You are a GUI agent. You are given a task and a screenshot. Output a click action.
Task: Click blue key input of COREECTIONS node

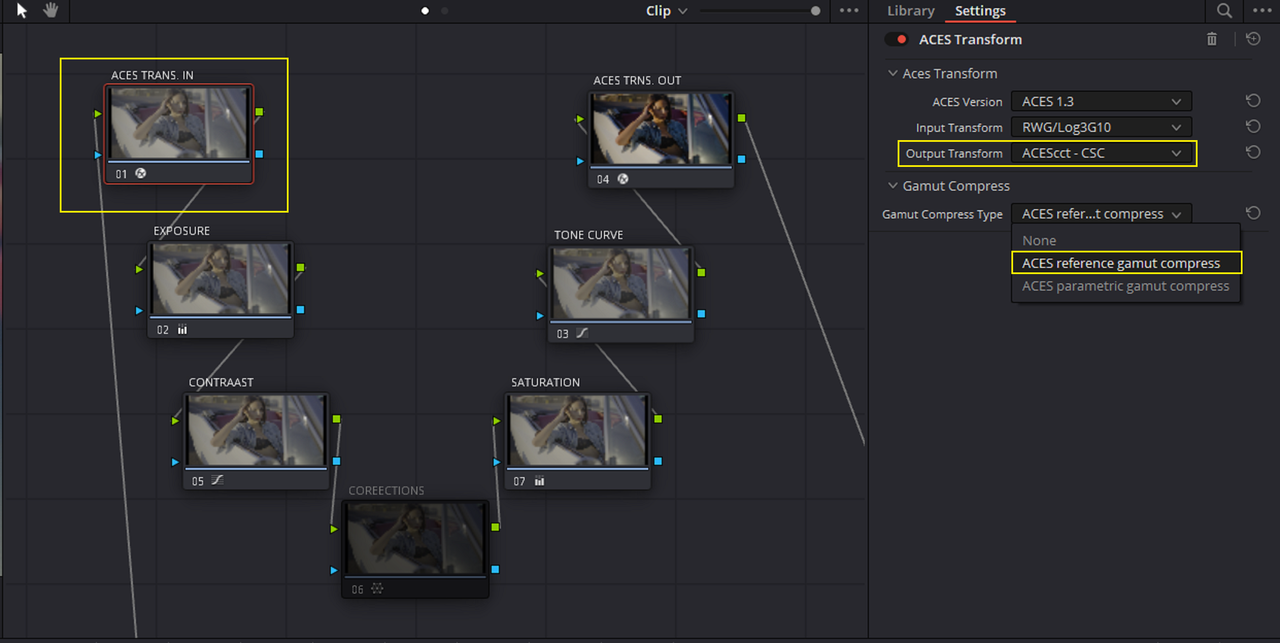[x=334, y=570]
